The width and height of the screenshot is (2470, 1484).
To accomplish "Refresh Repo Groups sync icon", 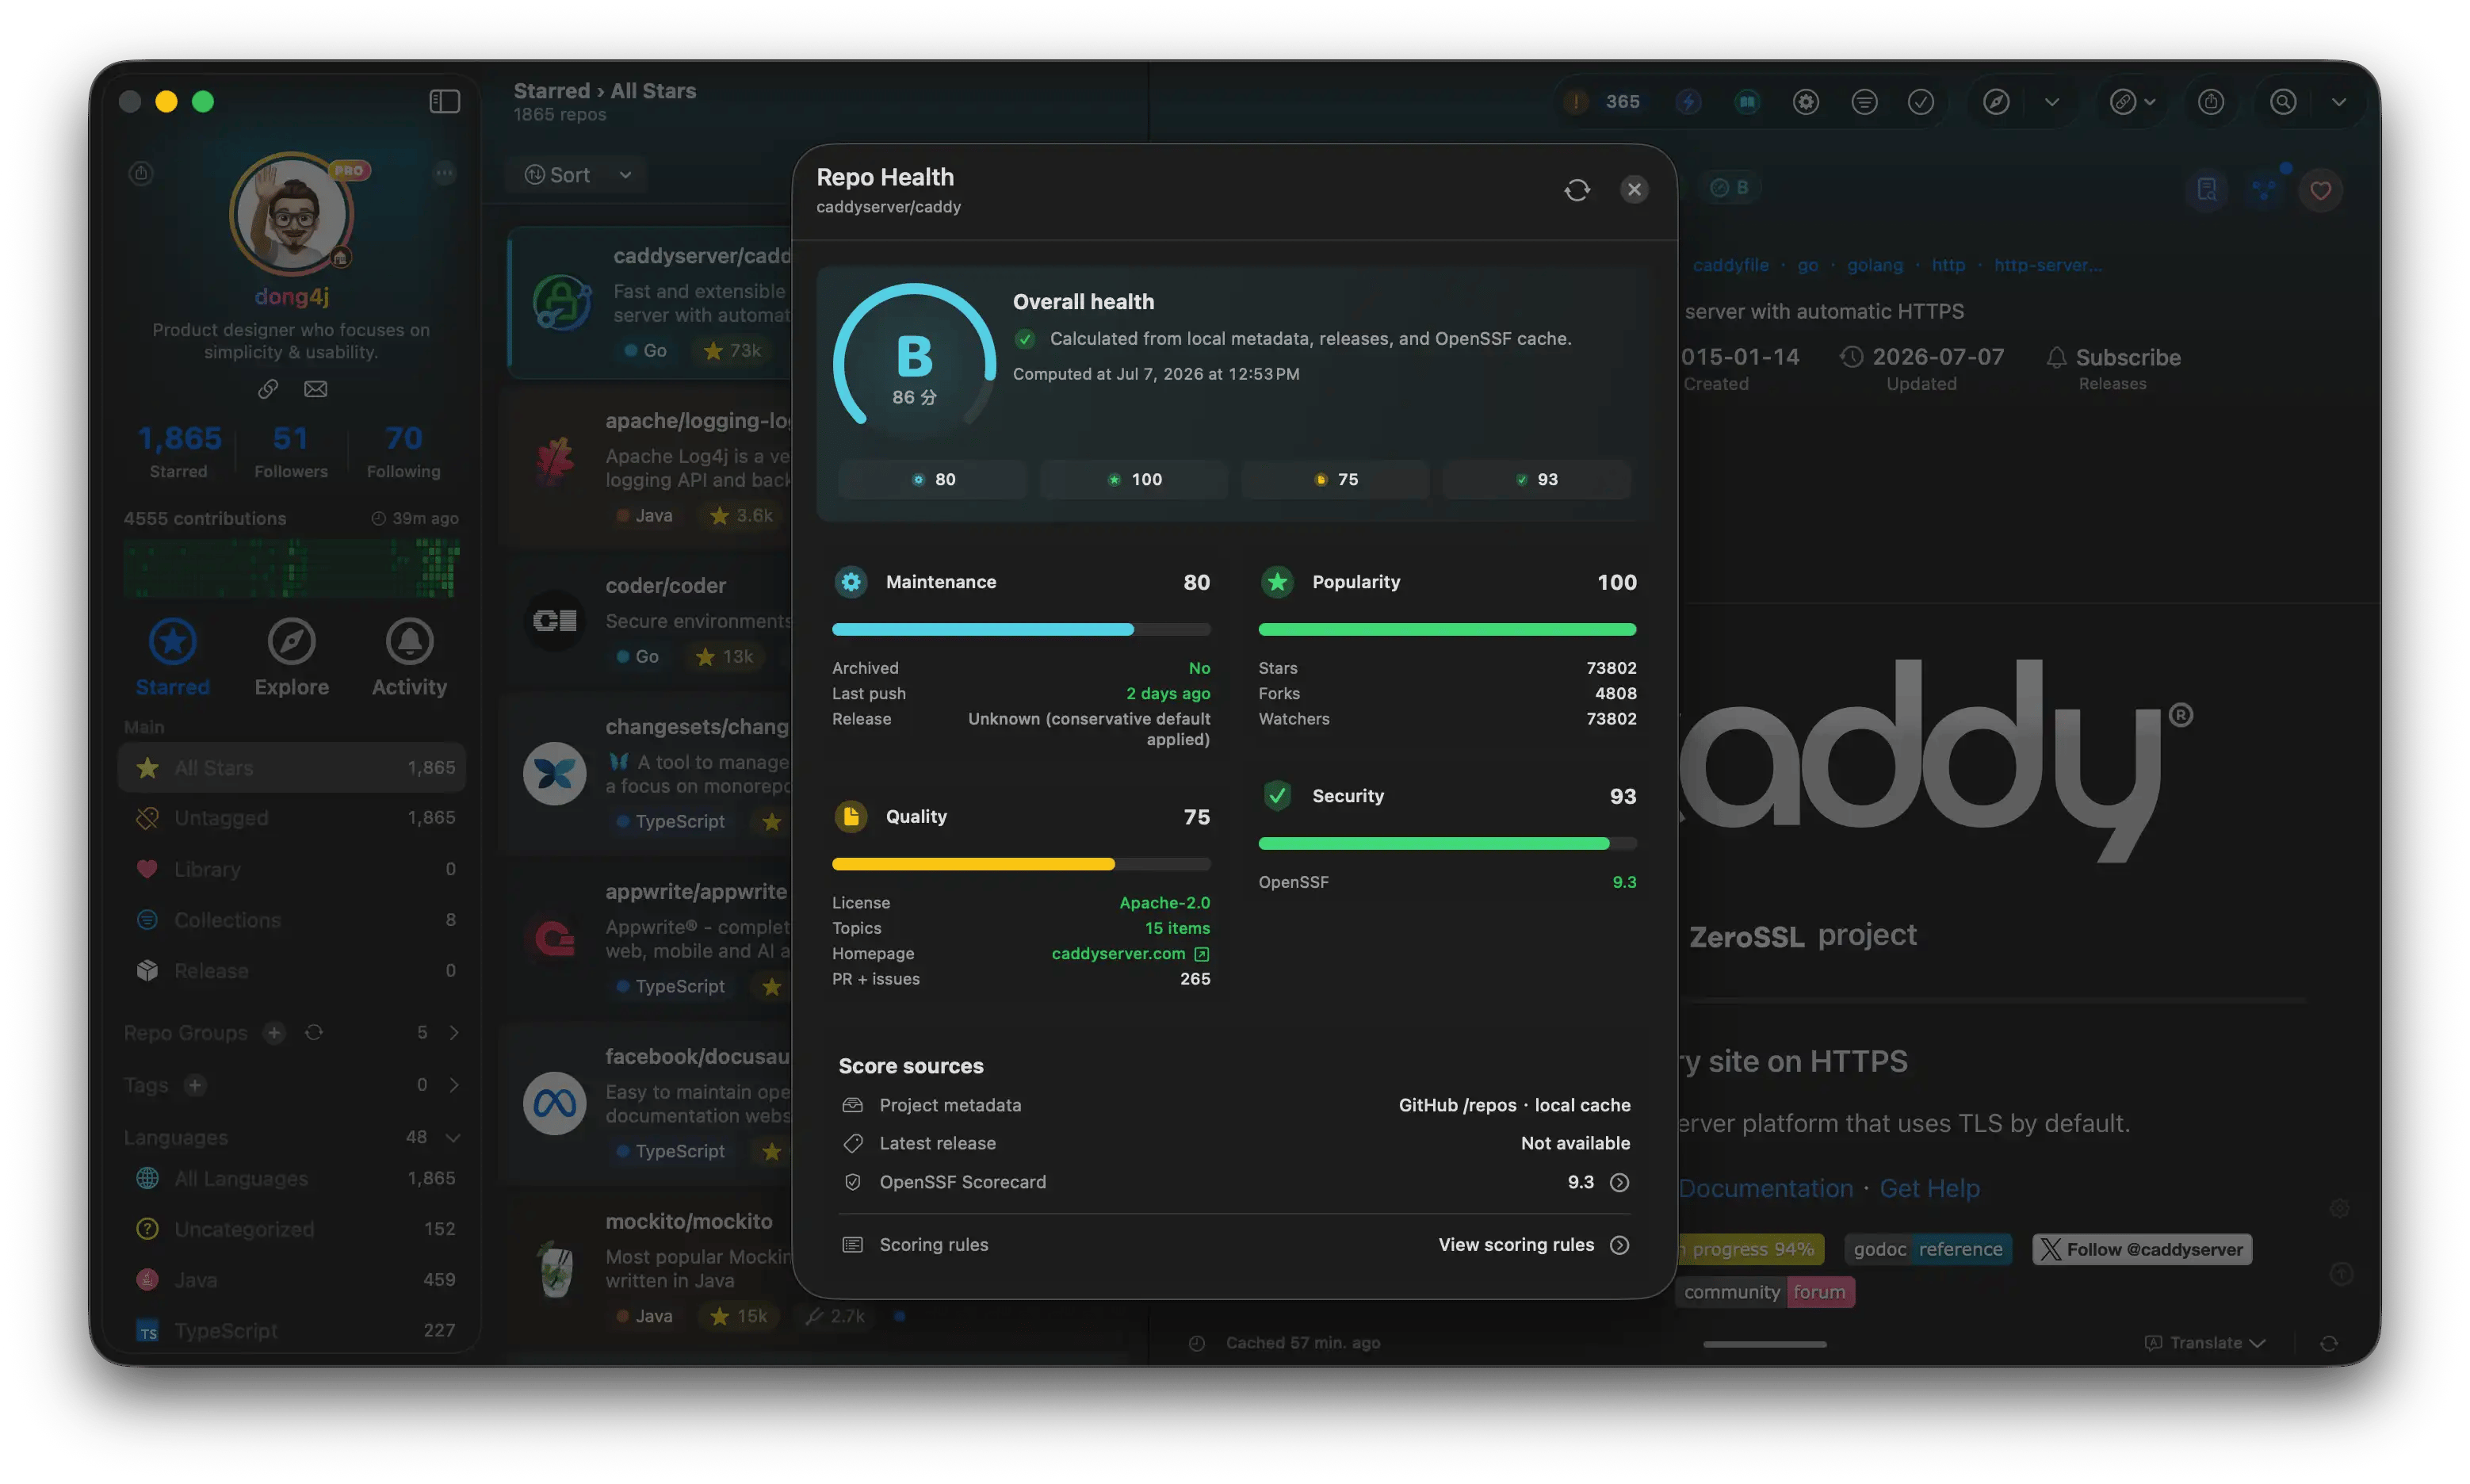I will 314,1032.
